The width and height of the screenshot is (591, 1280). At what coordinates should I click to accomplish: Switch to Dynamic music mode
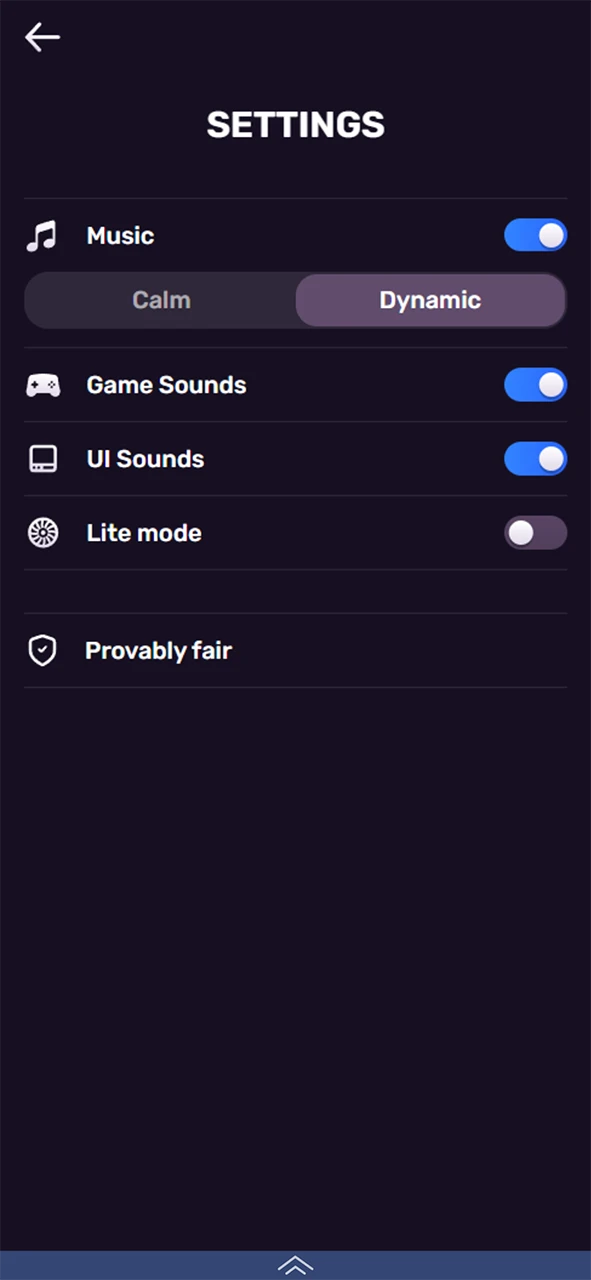tap(430, 300)
